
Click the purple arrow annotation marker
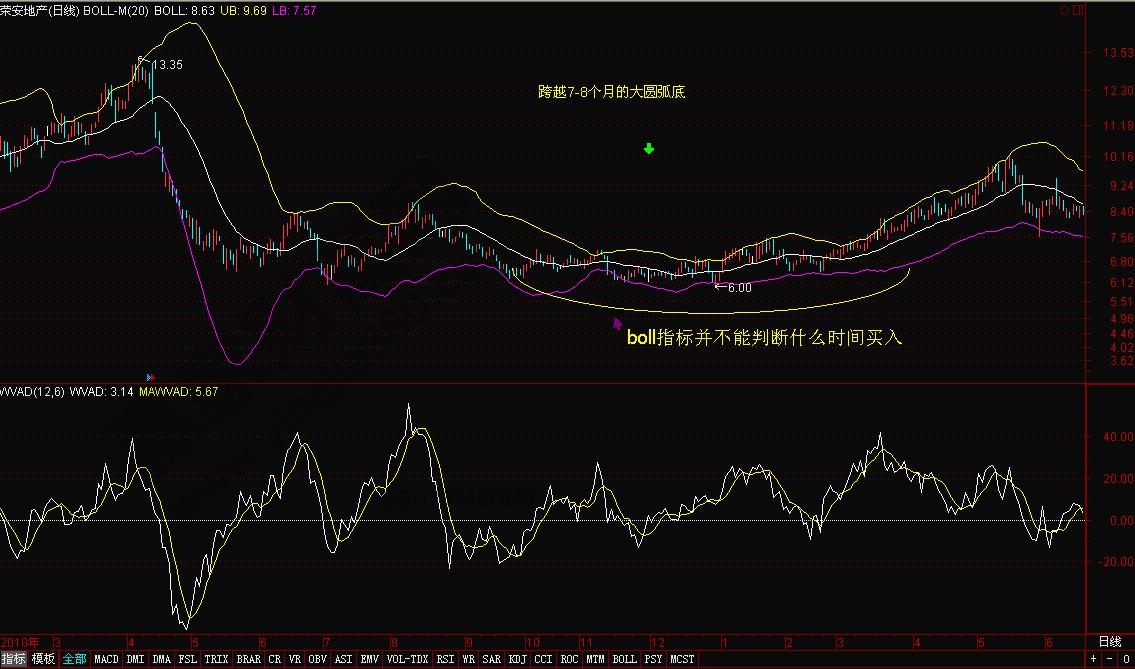(617, 322)
